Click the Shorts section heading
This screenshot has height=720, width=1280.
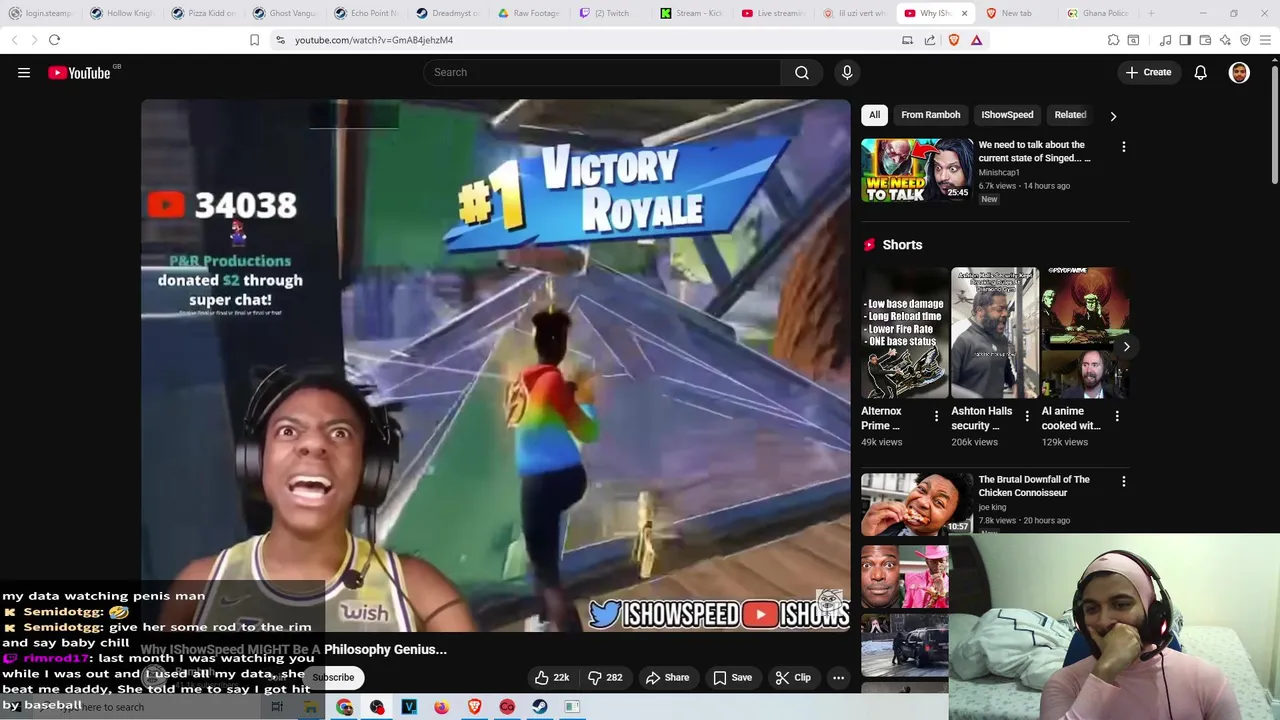[902, 245]
